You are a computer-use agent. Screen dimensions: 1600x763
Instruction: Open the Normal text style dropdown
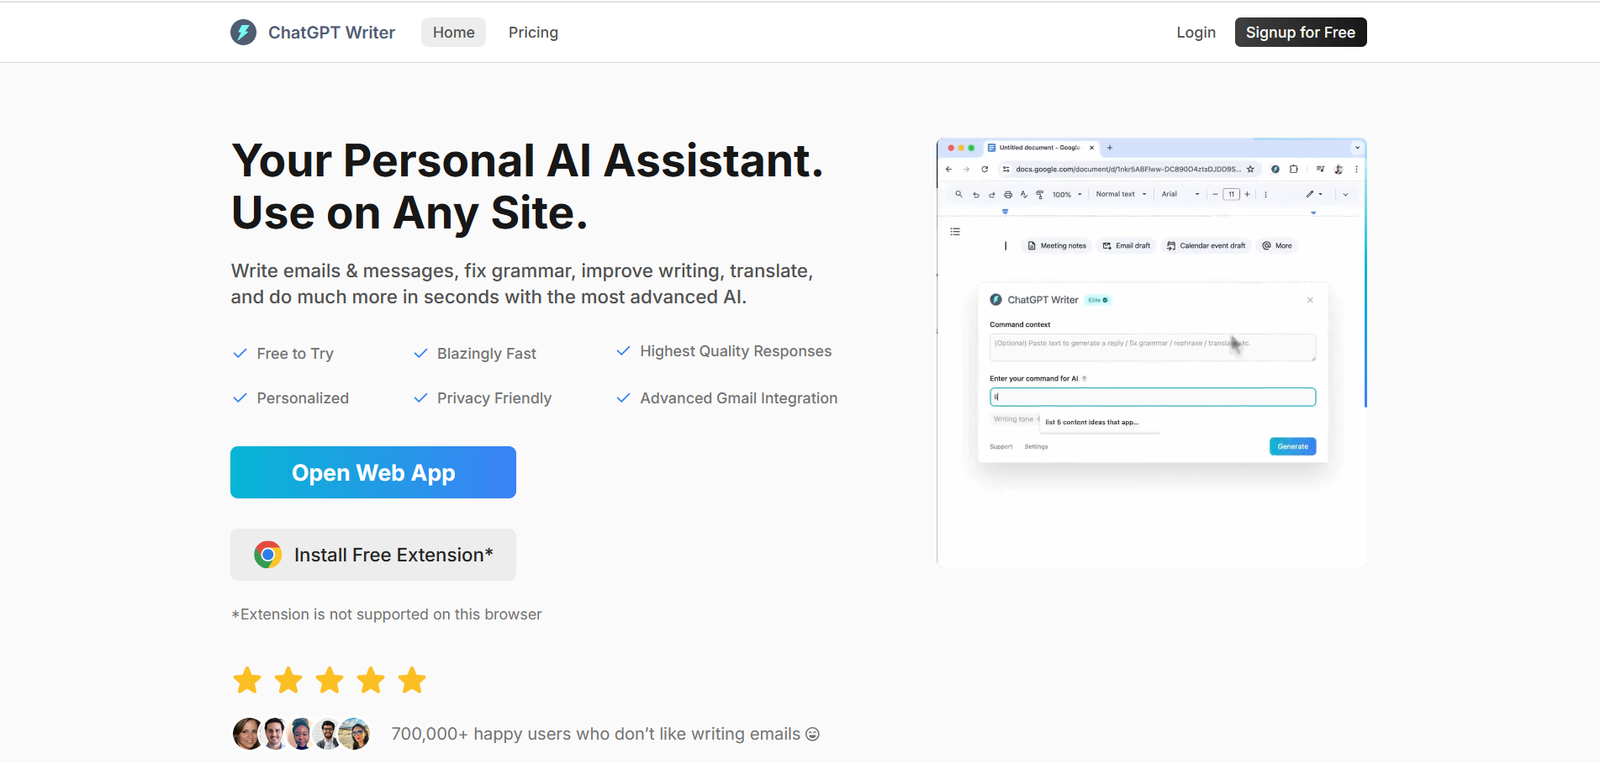[1121, 194]
